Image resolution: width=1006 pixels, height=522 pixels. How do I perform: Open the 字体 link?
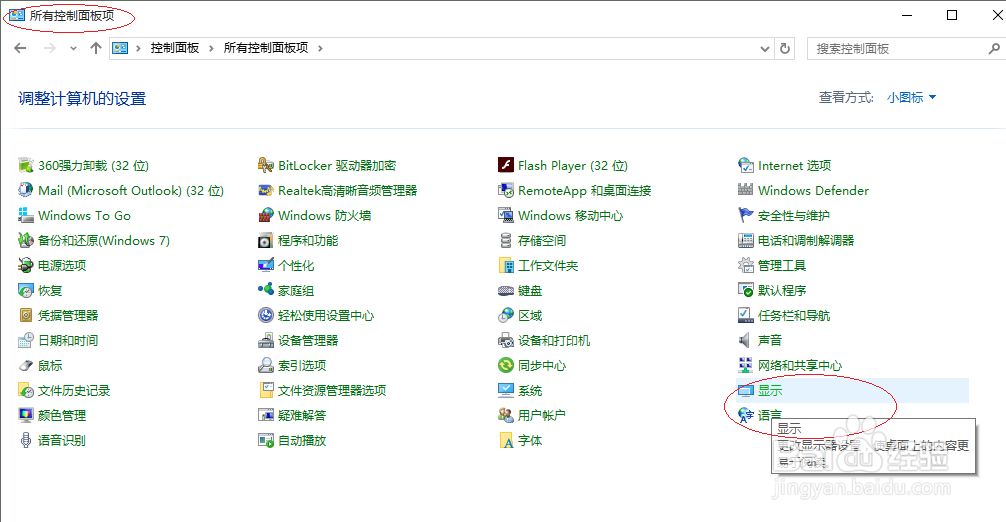pyautogui.click(x=530, y=441)
